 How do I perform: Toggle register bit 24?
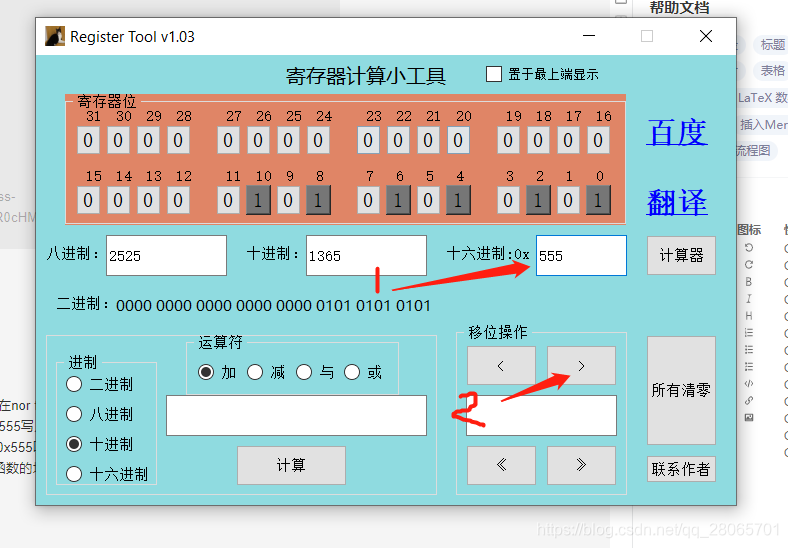click(318, 140)
